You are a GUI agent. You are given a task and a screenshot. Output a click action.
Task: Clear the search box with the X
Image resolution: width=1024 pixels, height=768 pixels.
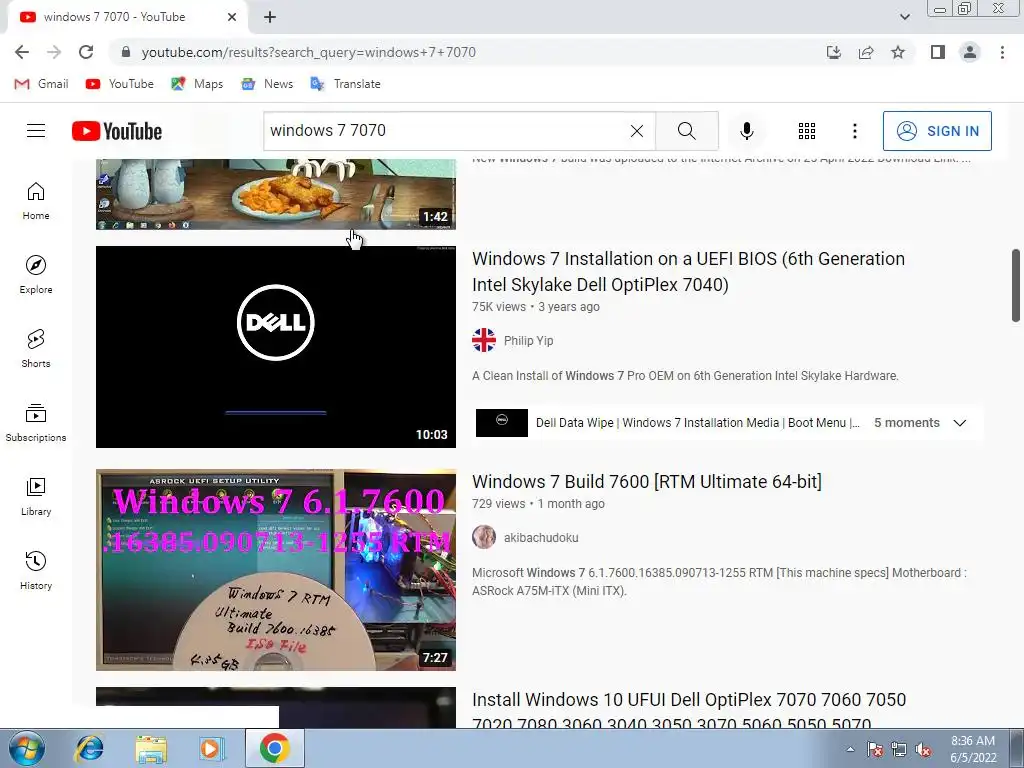coord(637,131)
